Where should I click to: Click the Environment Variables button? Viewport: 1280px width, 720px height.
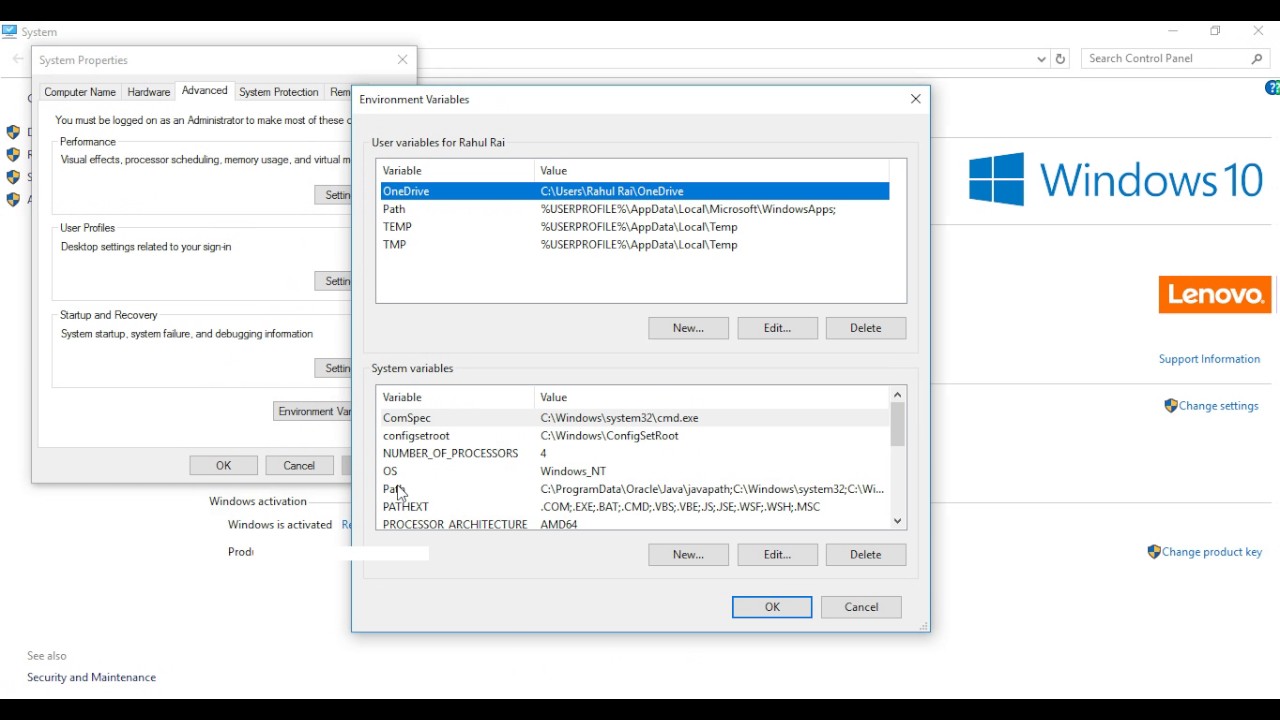pos(312,411)
